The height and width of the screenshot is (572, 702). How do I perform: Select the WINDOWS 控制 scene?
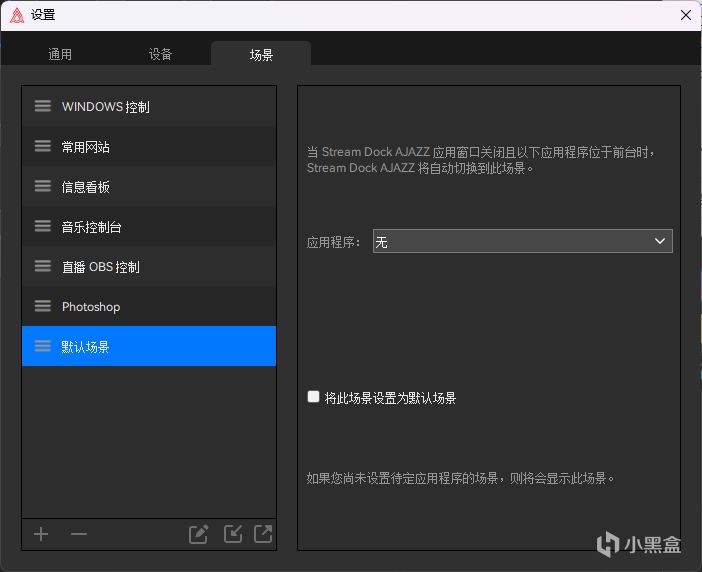pyautogui.click(x=149, y=107)
